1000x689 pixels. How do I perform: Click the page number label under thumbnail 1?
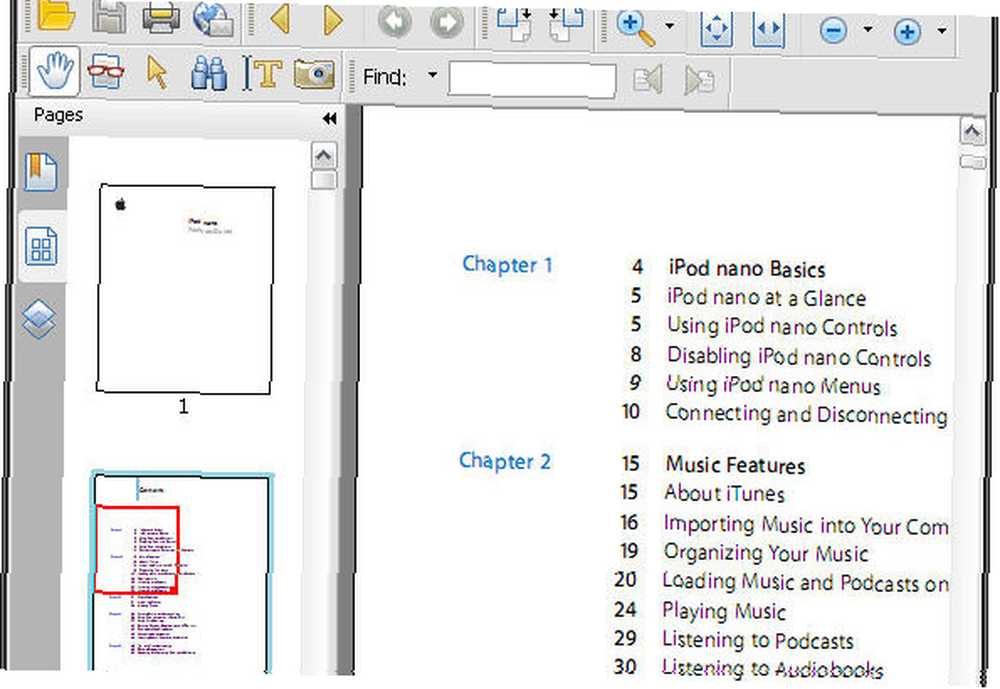click(x=184, y=407)
